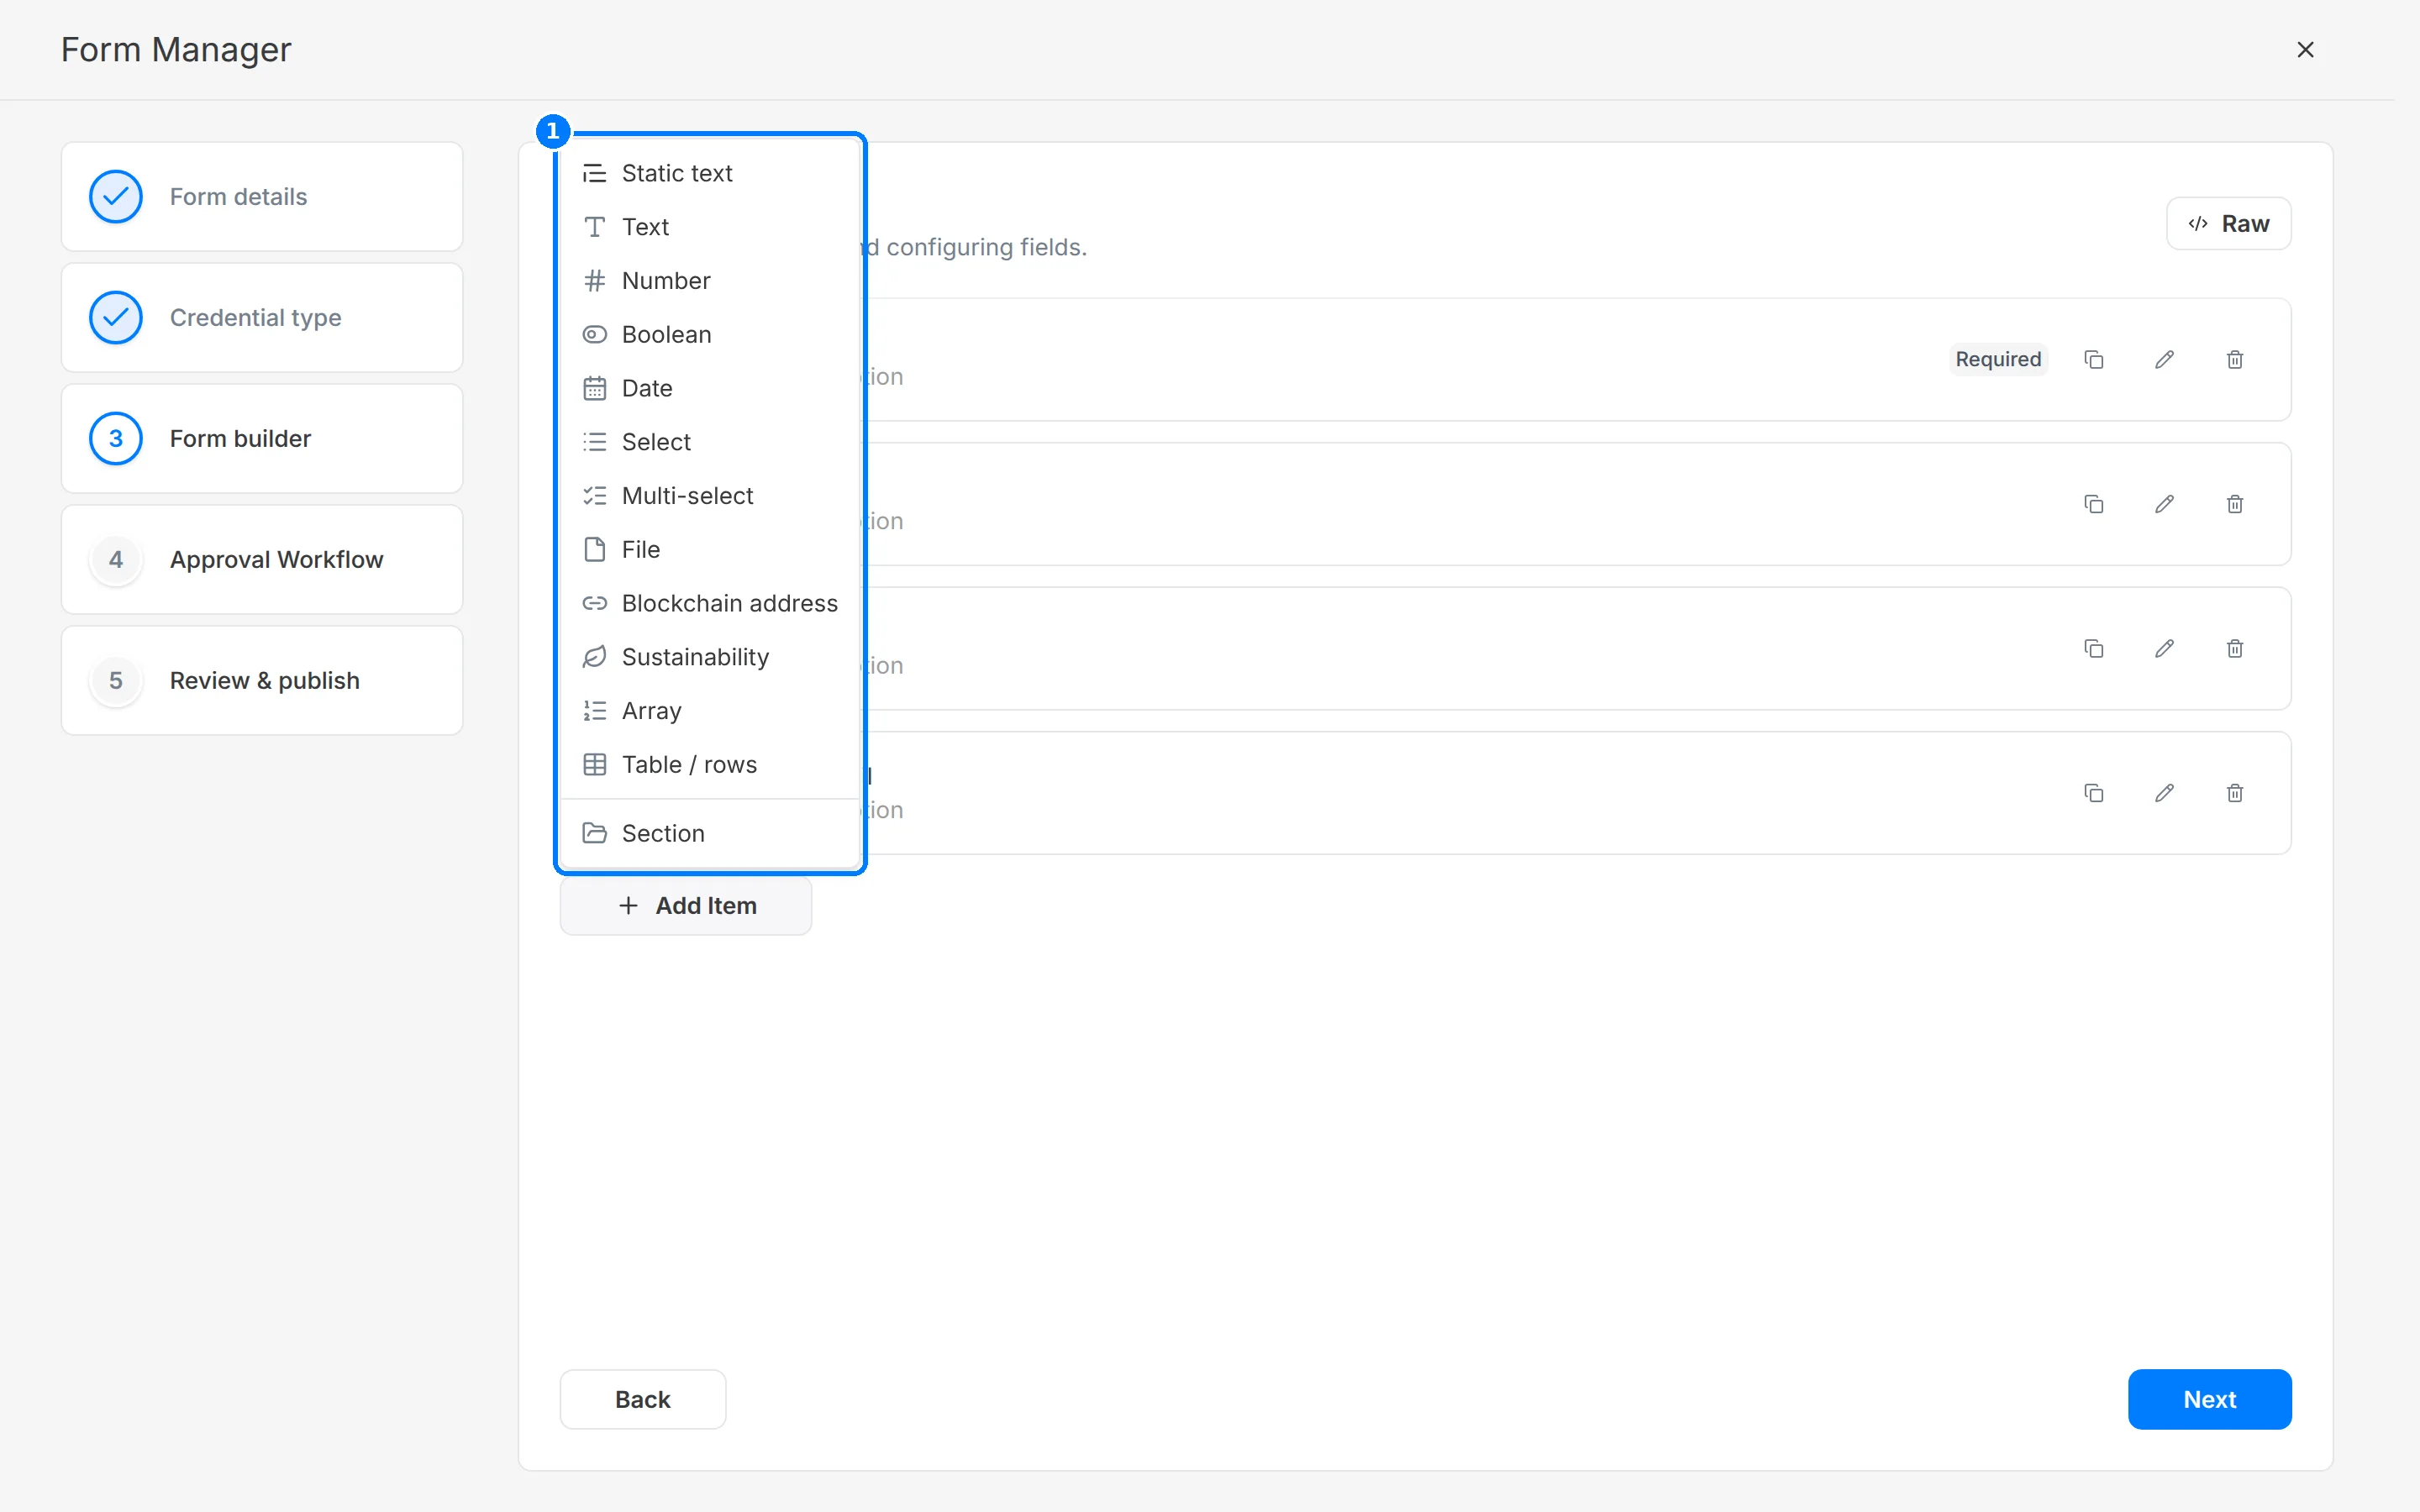Image resolution: width=2420 pixels, height=1512 pixels.
Task: Click pencil icon on the second field row
Action: 2164,504
